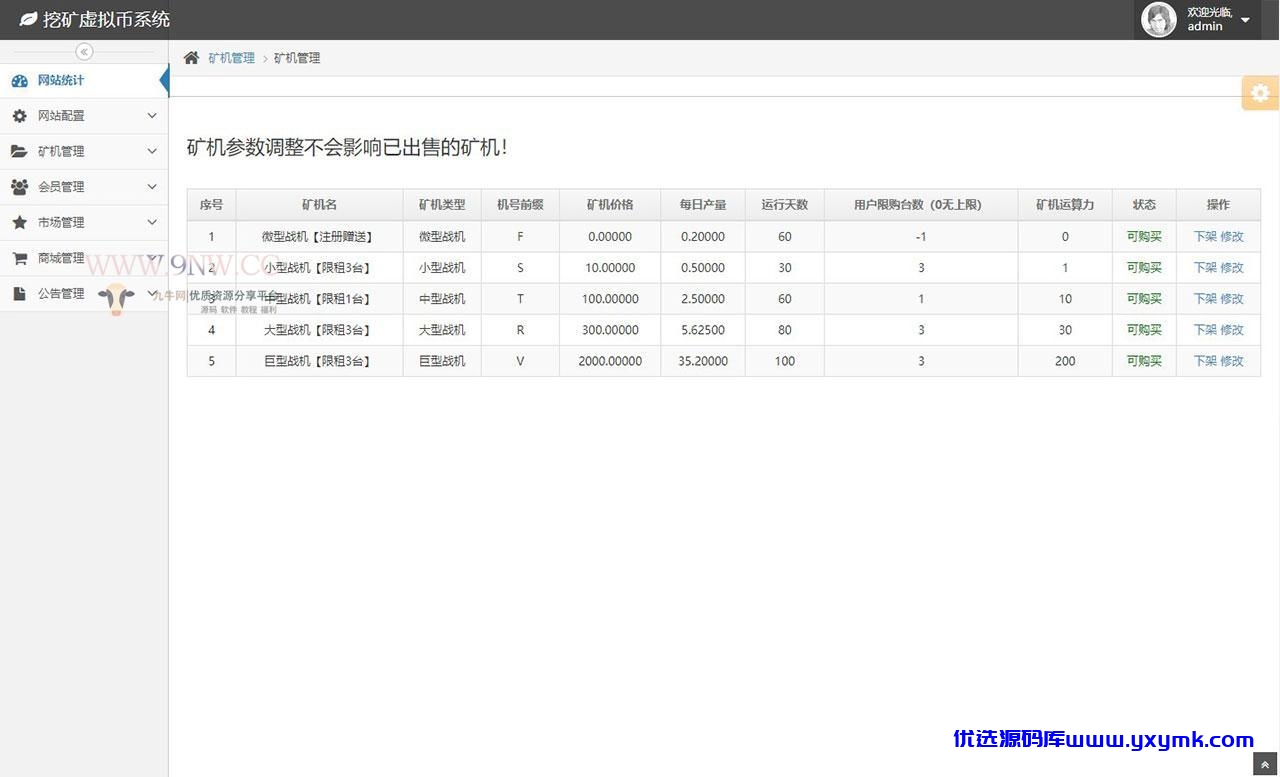Expand 会员管理 chevron arrow
The image size is (1280, 777).
point(152,187)
